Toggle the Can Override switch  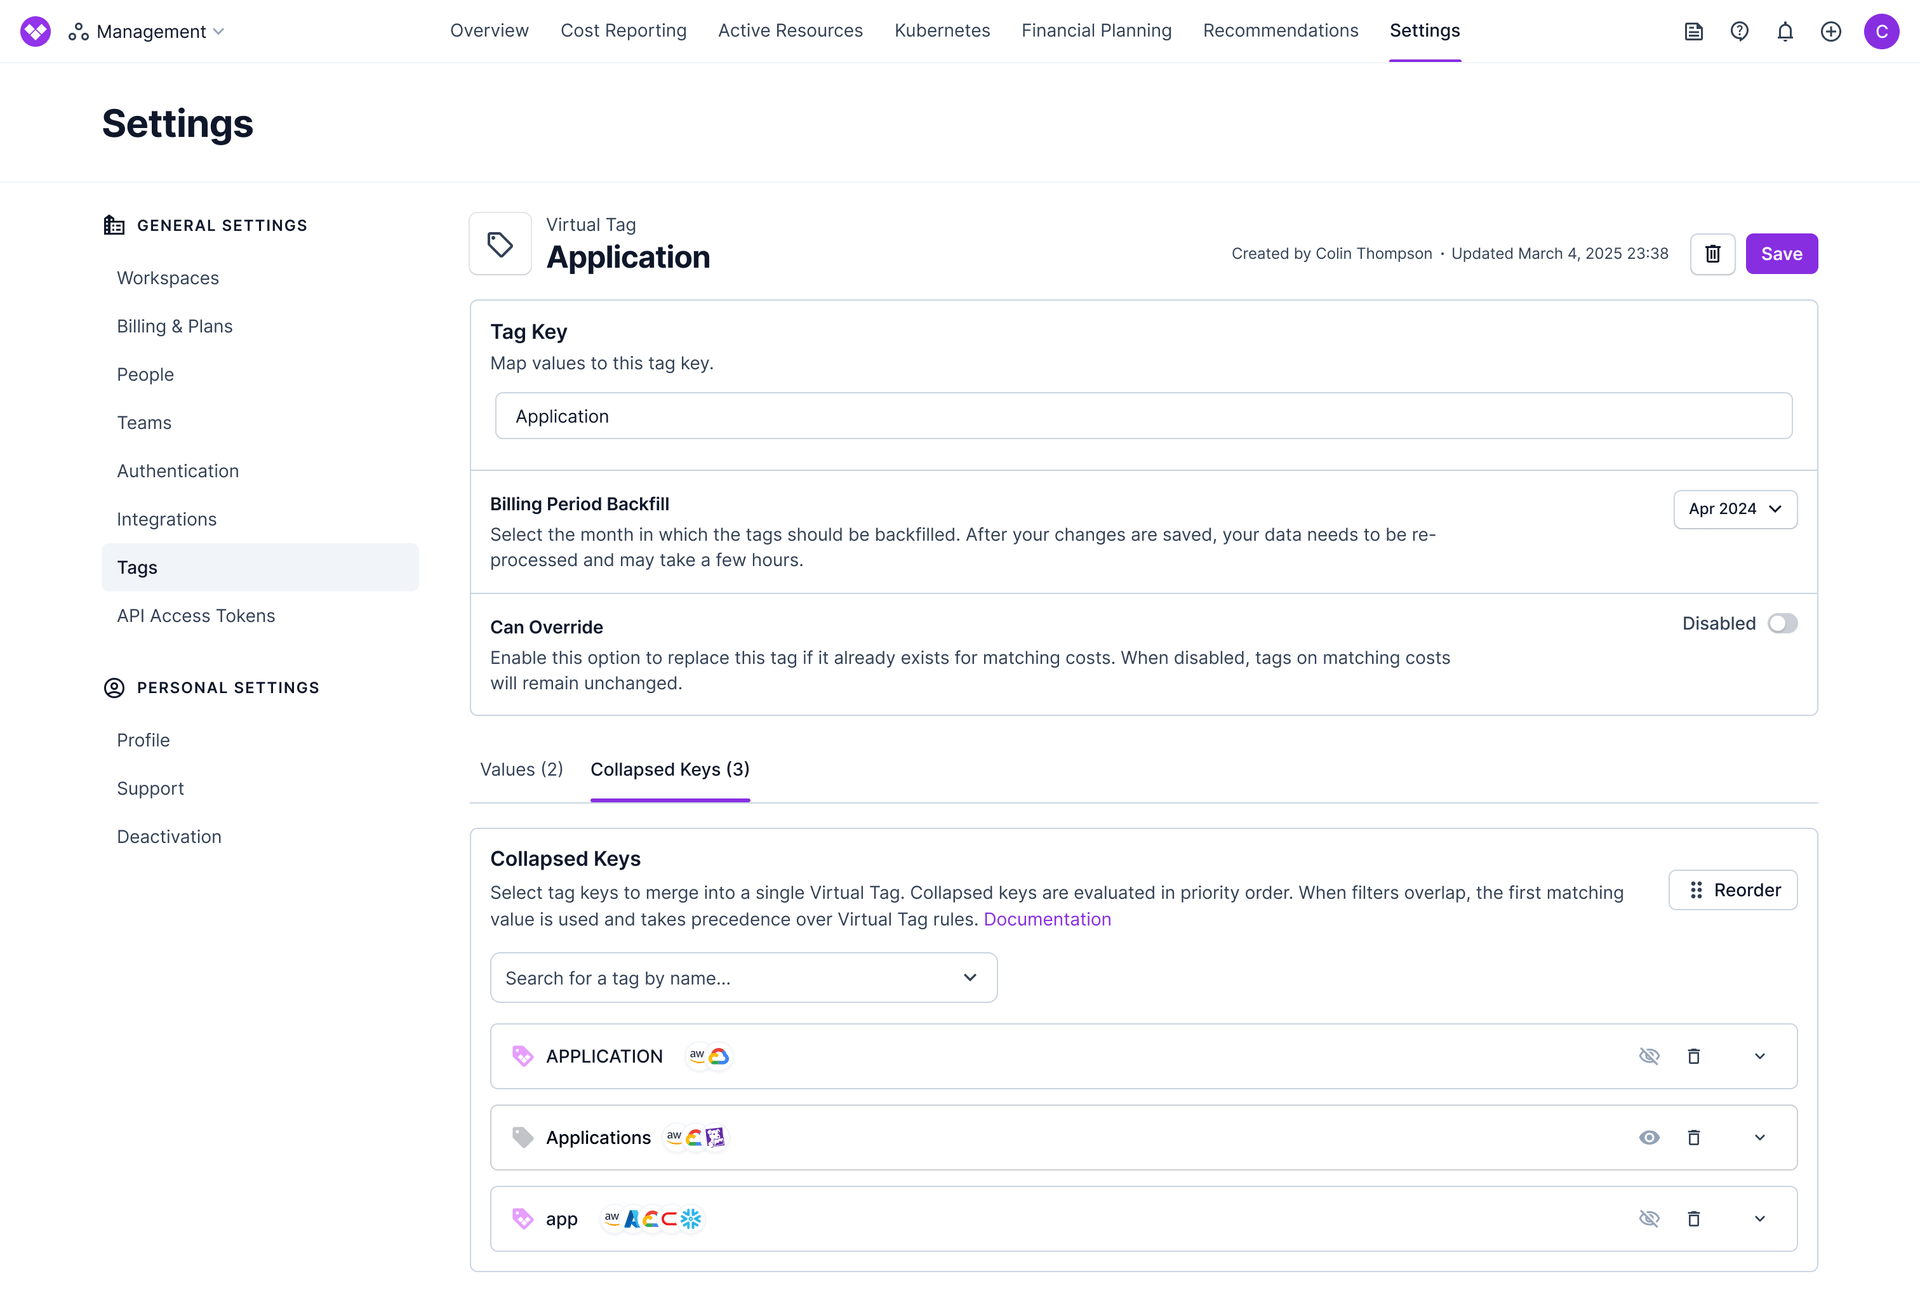pyautogui.click(x=1781, y=624)
